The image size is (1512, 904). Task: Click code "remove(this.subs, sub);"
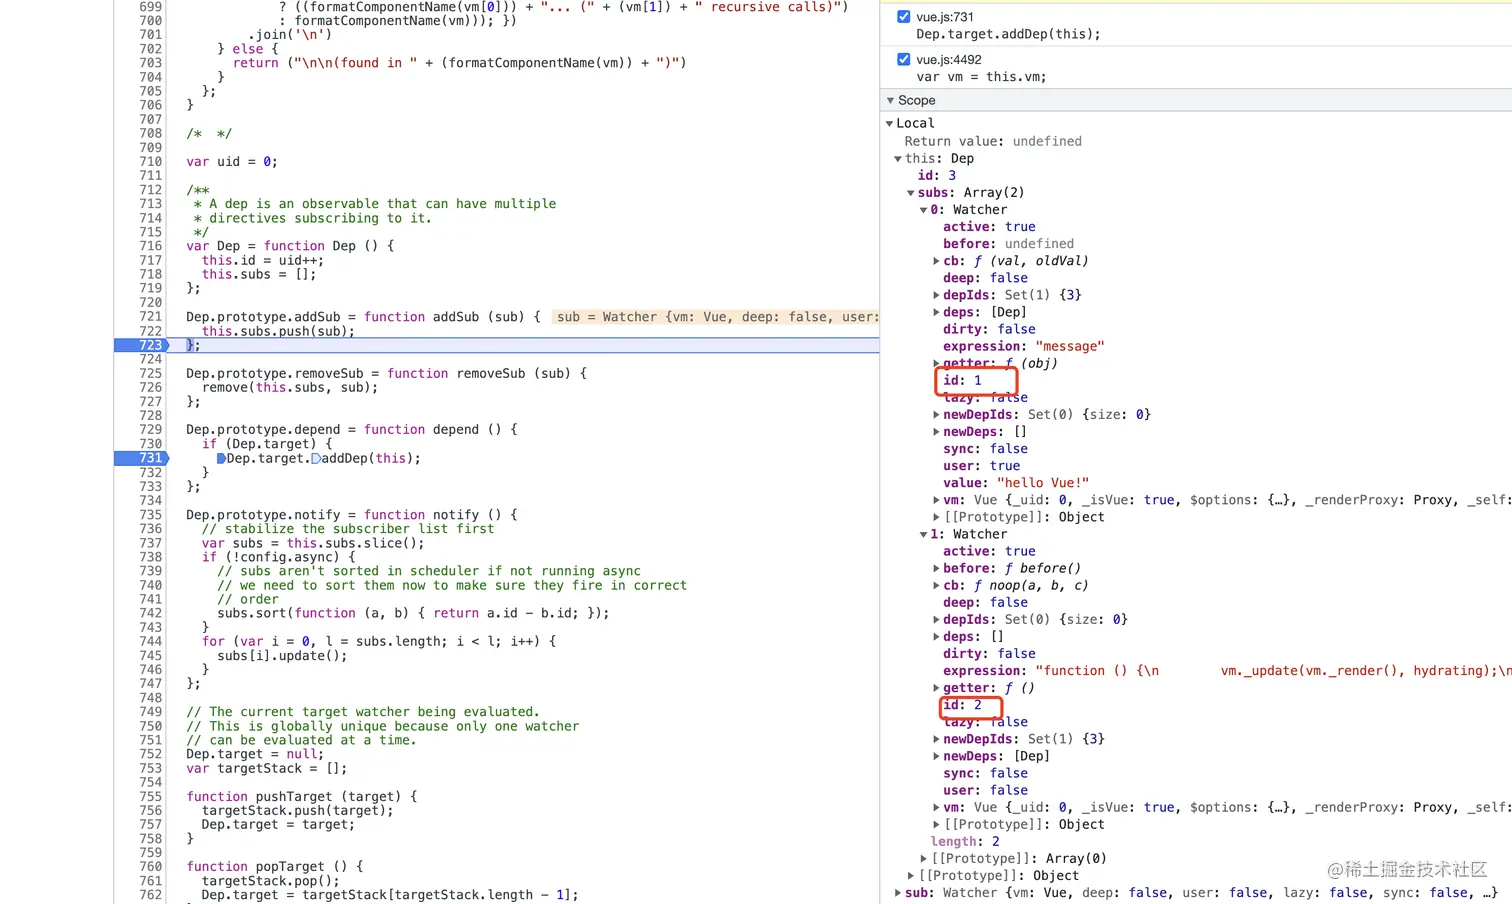tap(290, 387)
